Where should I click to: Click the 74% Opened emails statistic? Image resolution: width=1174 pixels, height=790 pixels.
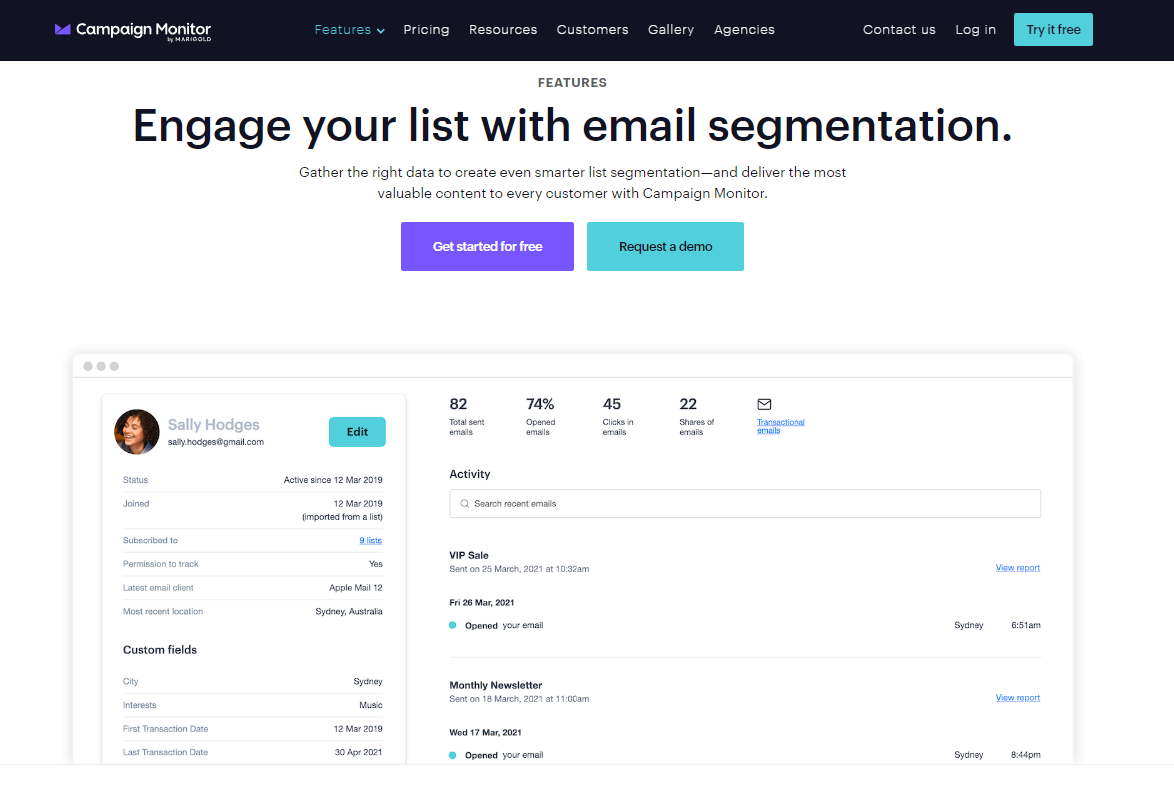tap(541, 416)
